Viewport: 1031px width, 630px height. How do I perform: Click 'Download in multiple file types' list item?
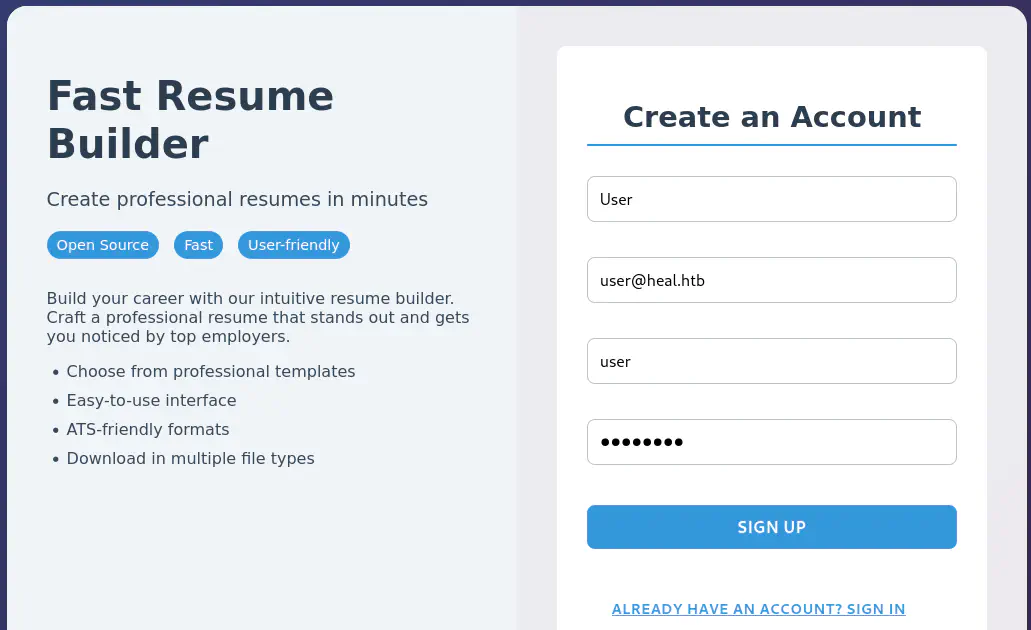click(x=190, y=458)
